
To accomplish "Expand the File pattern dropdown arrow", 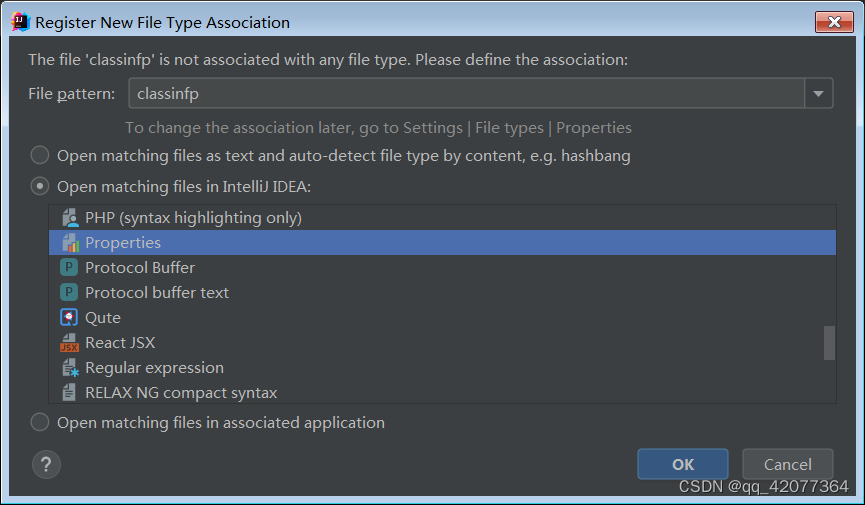I will pos(819,94).
